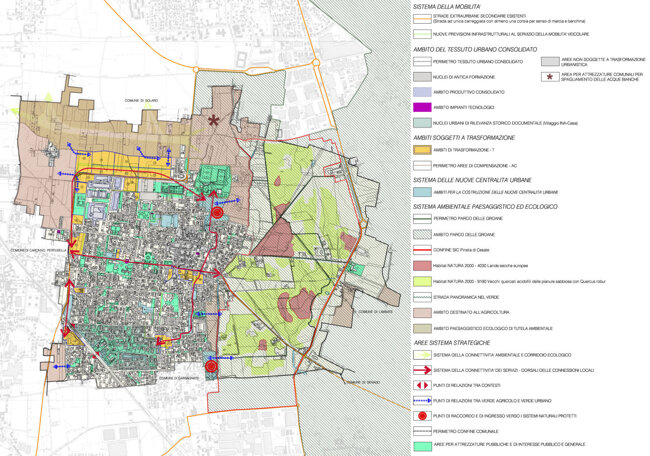Click the purple Ambito Impianti Tecnologici swatch
Image resolution: width=650 pixels, height=456 pixels.
422,105
